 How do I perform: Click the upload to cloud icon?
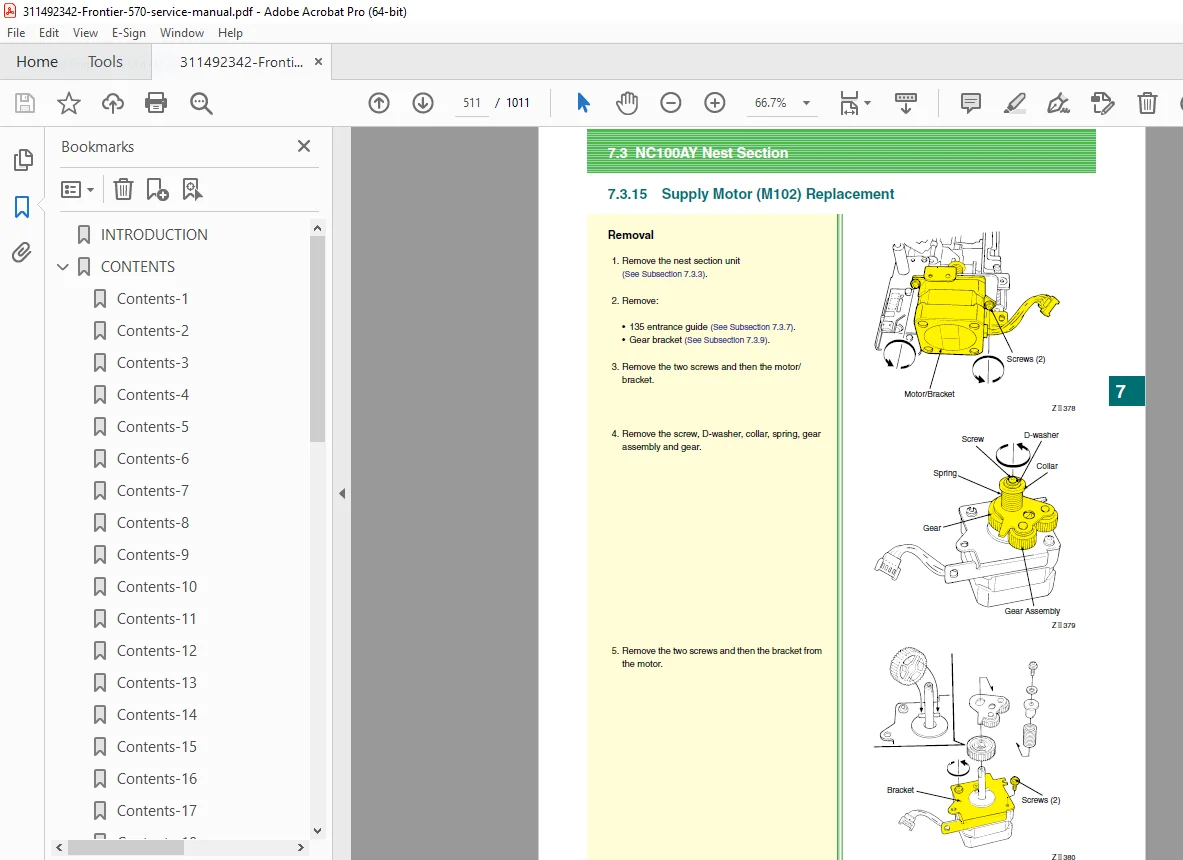point(113,103)
